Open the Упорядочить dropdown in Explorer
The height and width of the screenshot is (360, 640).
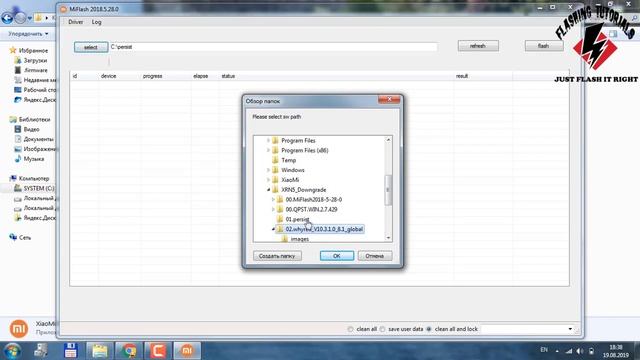point(28,34)
